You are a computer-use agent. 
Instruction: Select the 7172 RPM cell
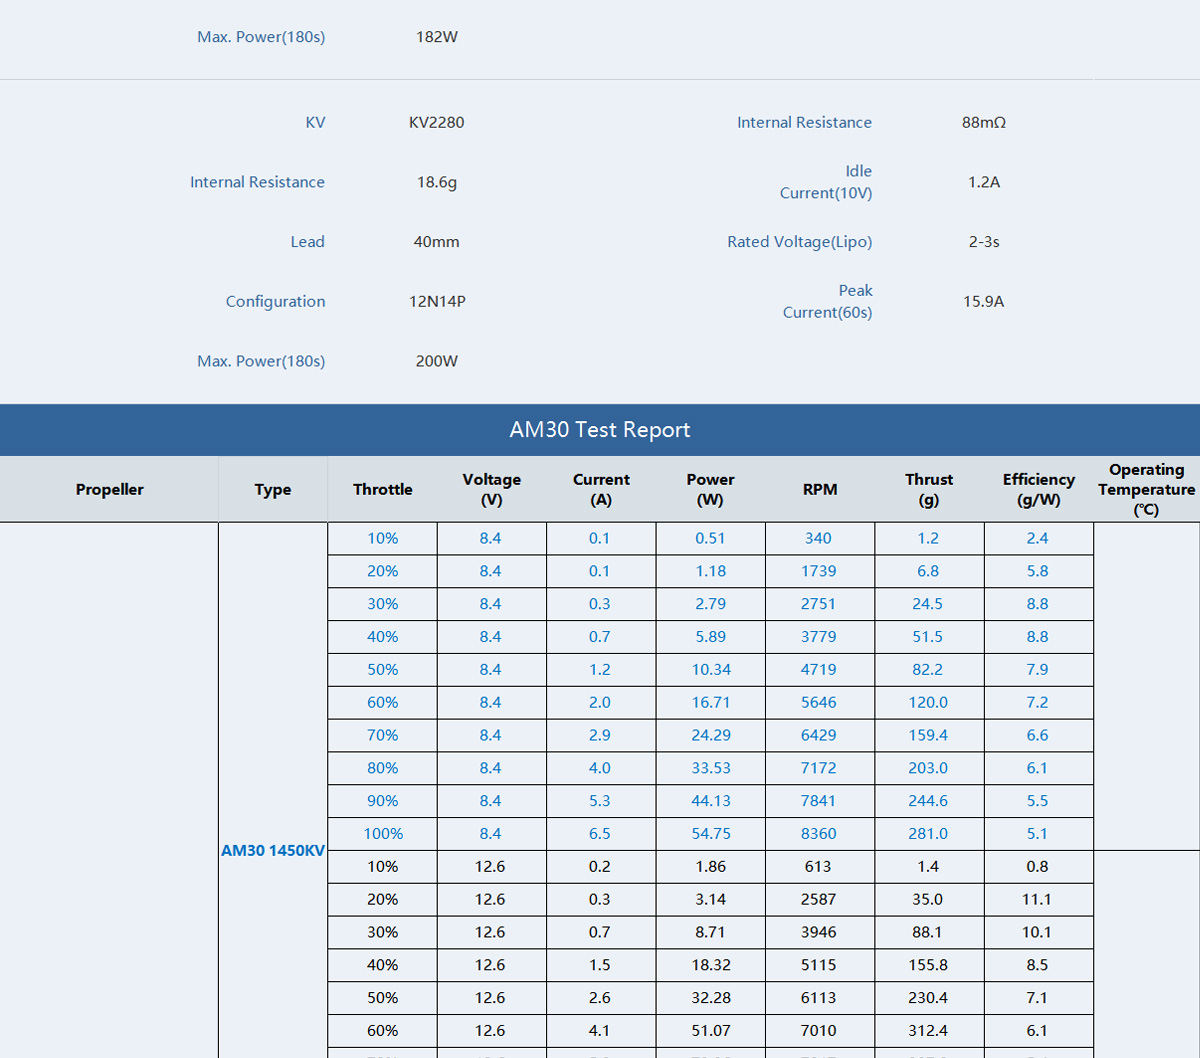click(x=820, y=768)
